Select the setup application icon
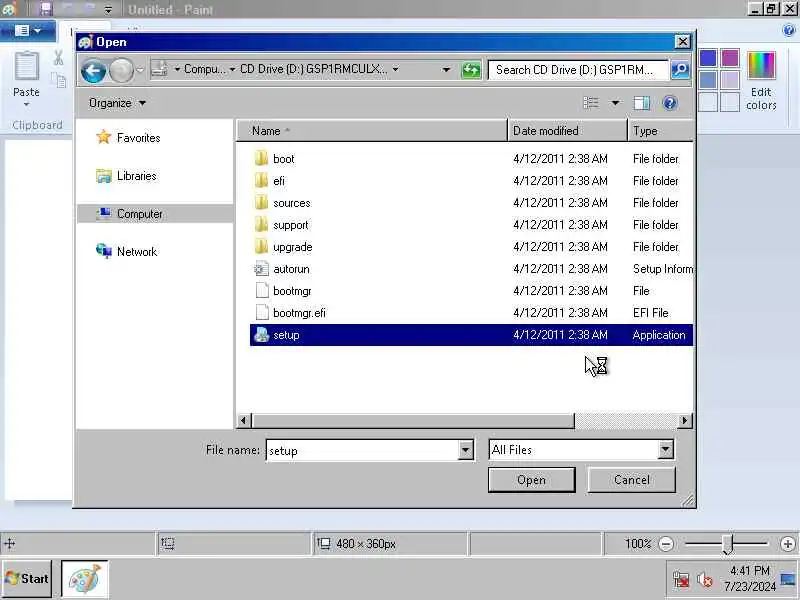This screenshot has width=800, height=600. point(261,335)
